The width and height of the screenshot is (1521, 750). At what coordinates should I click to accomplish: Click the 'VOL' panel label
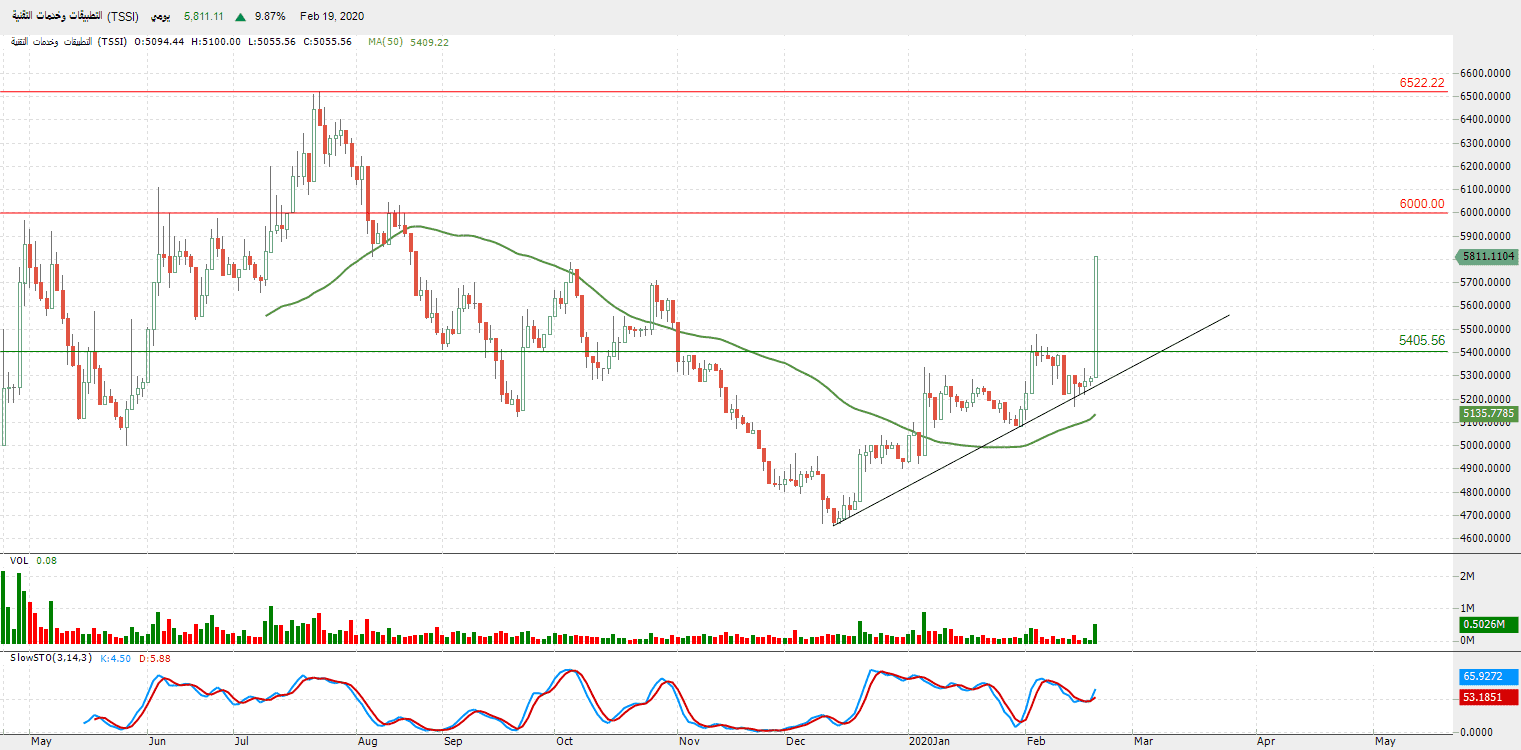pyautogui.click(x=19, y=561)
